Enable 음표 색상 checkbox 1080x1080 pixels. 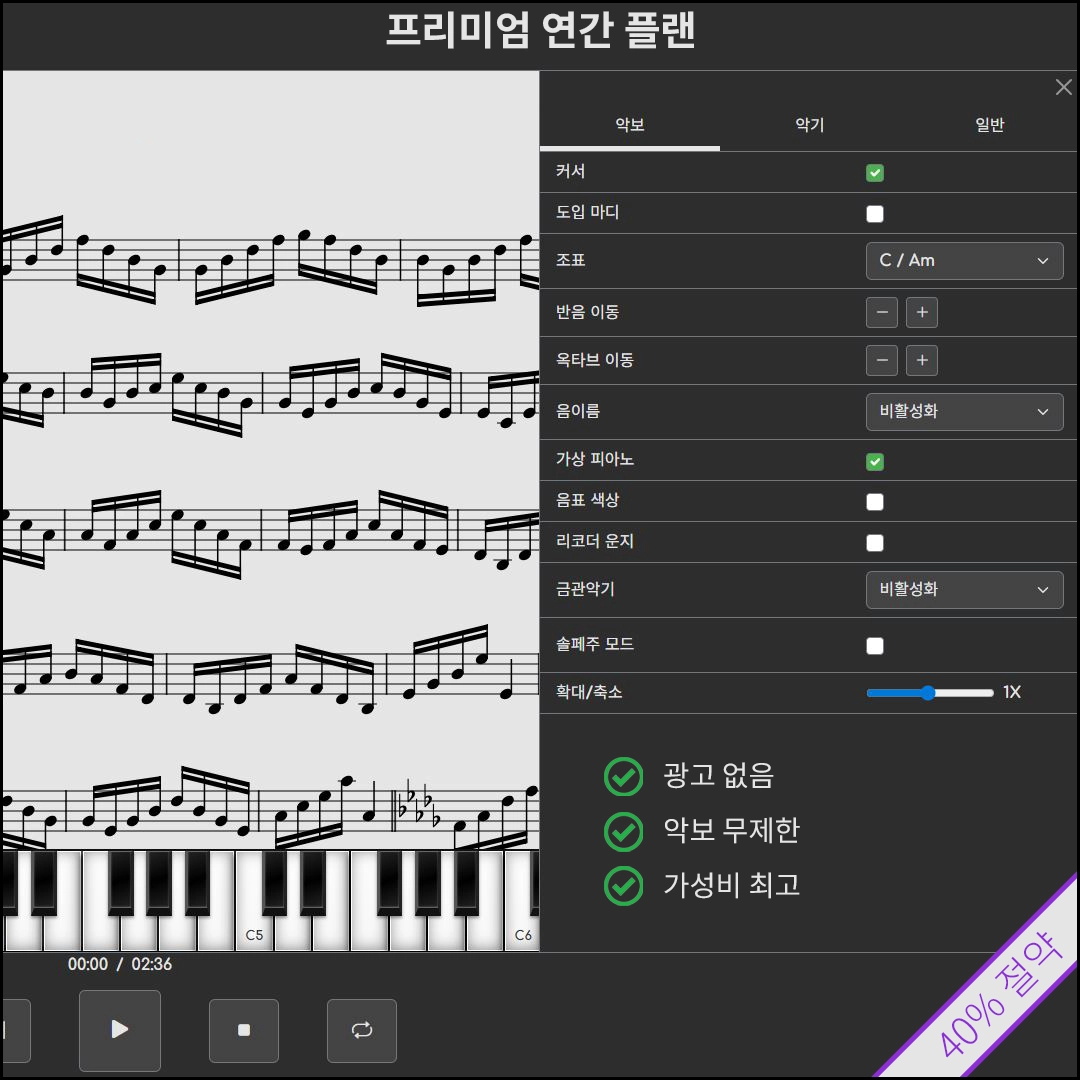875,502
